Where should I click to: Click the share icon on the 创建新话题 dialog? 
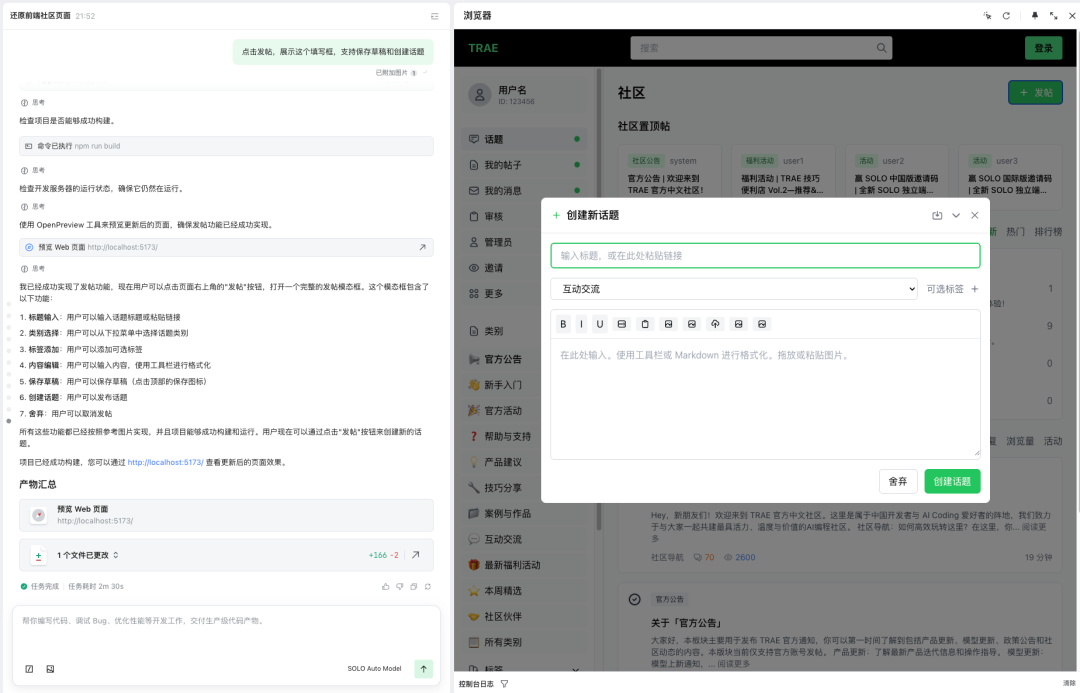coord(937,215)
